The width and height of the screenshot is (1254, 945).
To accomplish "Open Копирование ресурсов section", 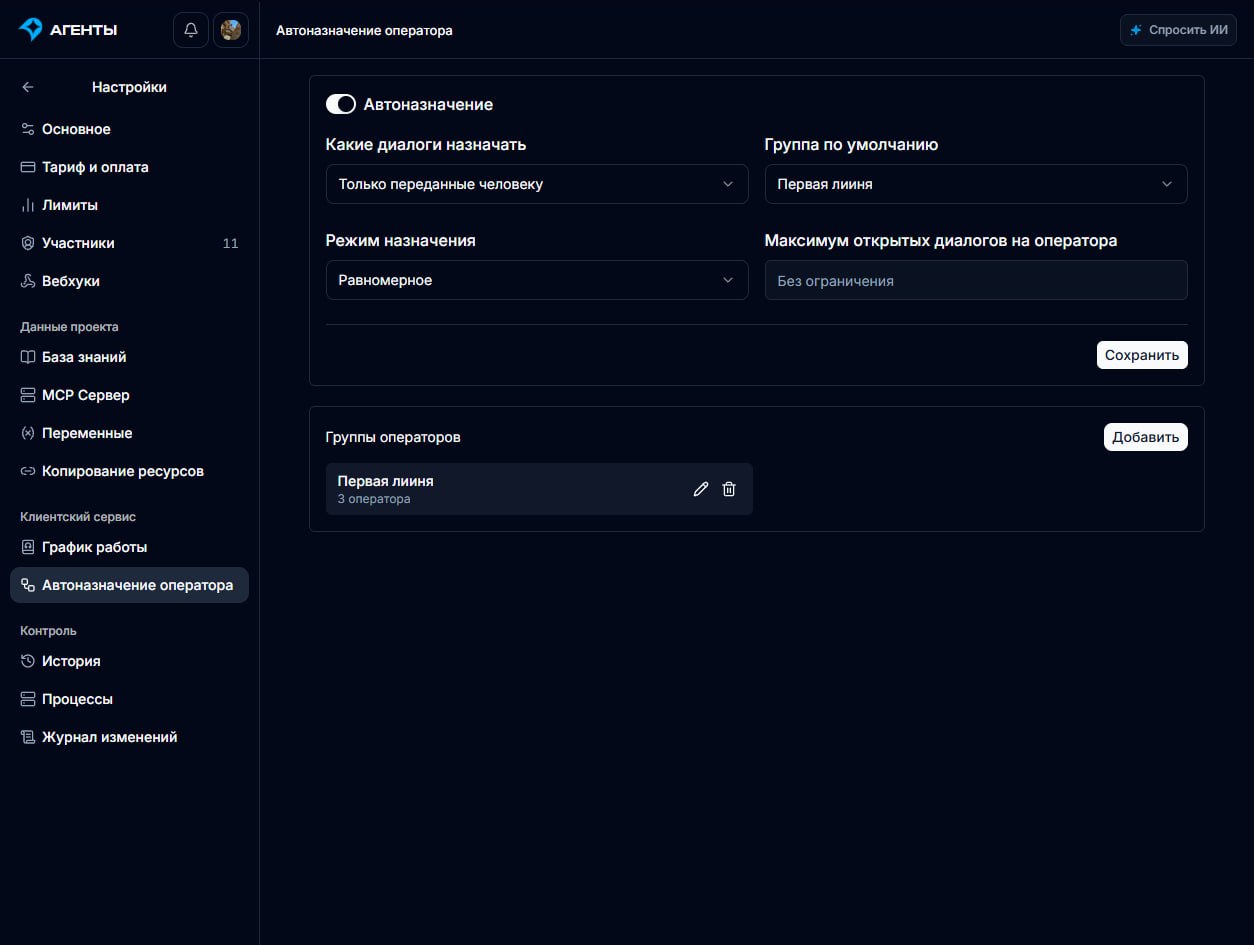I will click(x=129, y=471).
